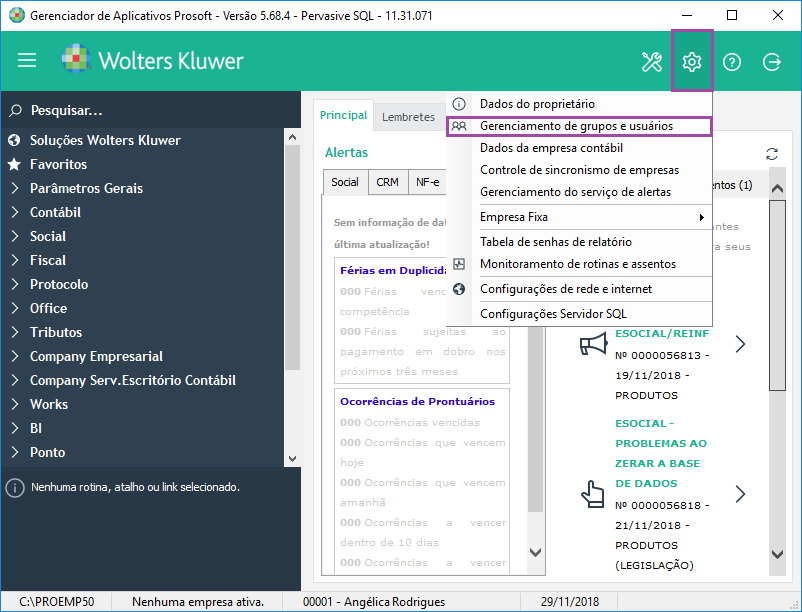
Task: Switch to the Lembretes tab
Action: (408, 117)
